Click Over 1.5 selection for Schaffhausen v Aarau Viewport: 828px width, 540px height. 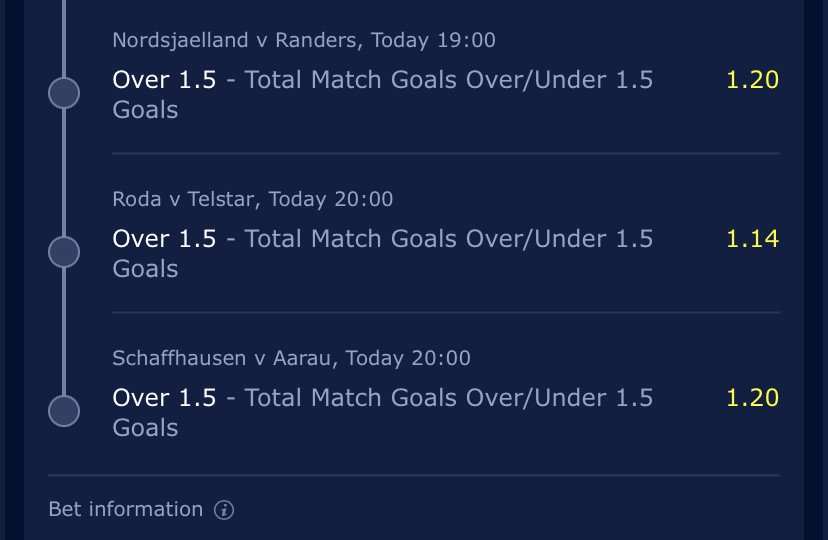pyautogui.click(x=164, y=397)
